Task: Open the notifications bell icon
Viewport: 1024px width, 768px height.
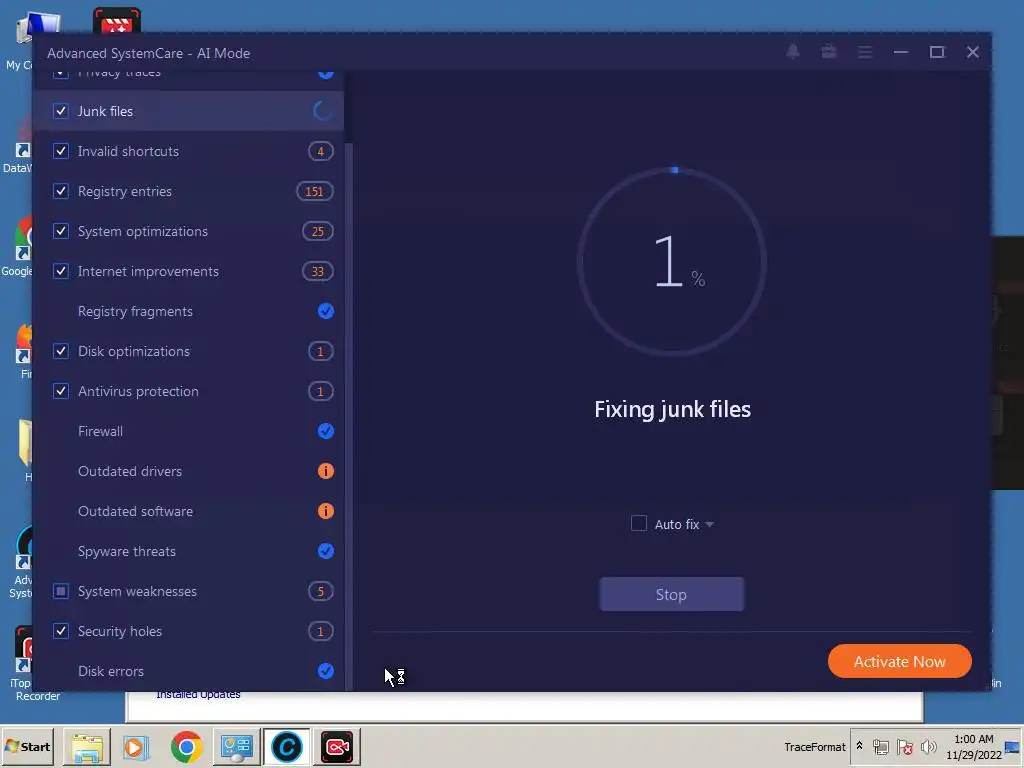Action: point(793,52)
